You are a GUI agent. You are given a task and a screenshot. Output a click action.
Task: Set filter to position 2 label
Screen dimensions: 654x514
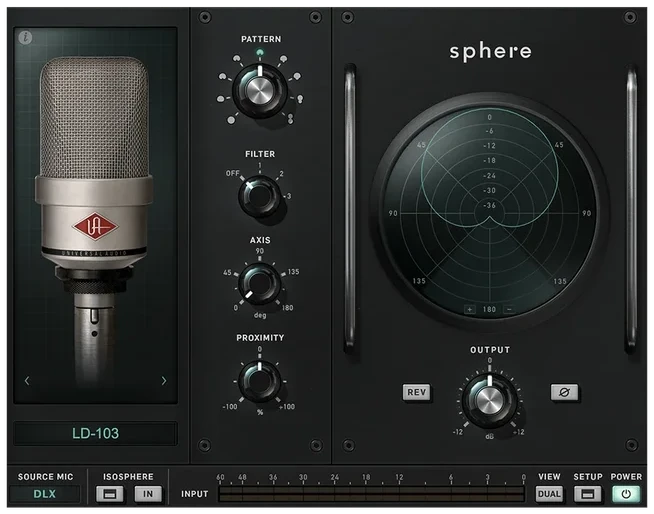(281, 174)
